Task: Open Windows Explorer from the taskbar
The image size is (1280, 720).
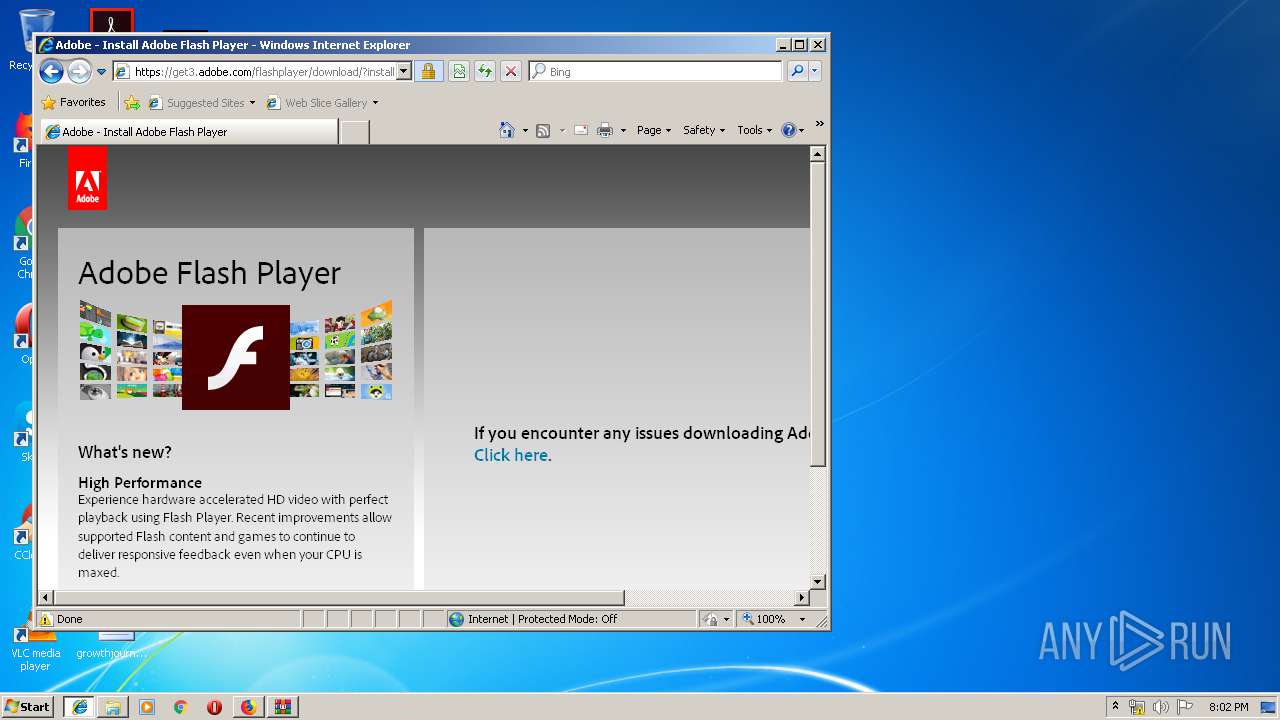Action: (113, 707)
